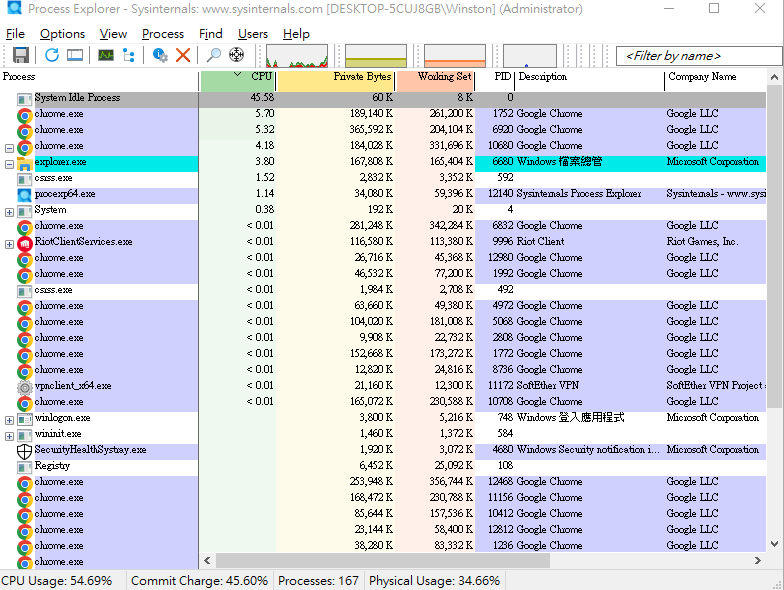Open the System Information graph icon
The width and height of the screenshot is (784, 590).
(106, 55)
